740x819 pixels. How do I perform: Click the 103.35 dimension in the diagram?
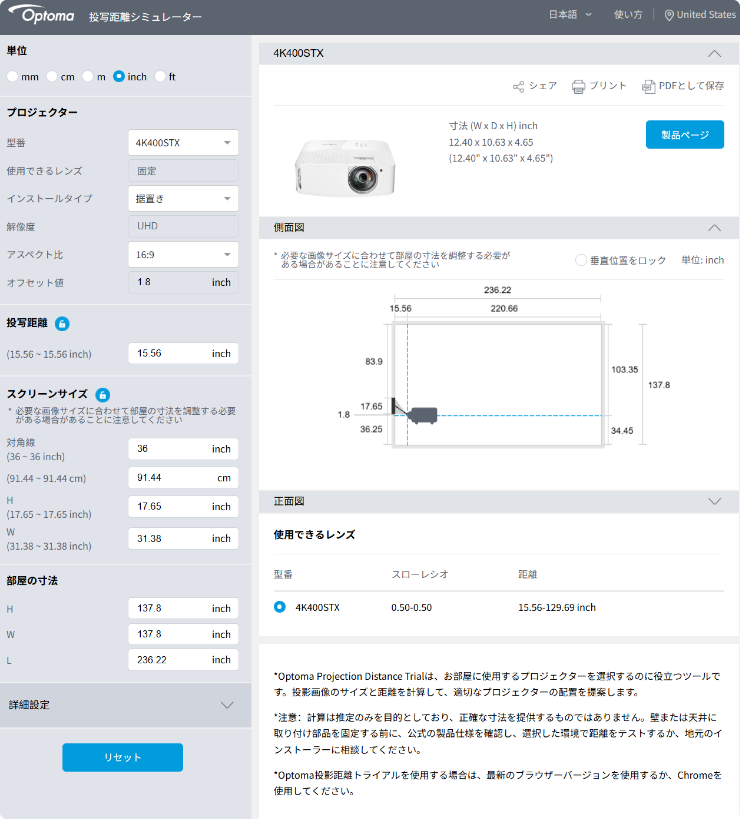tap(625, 370)
